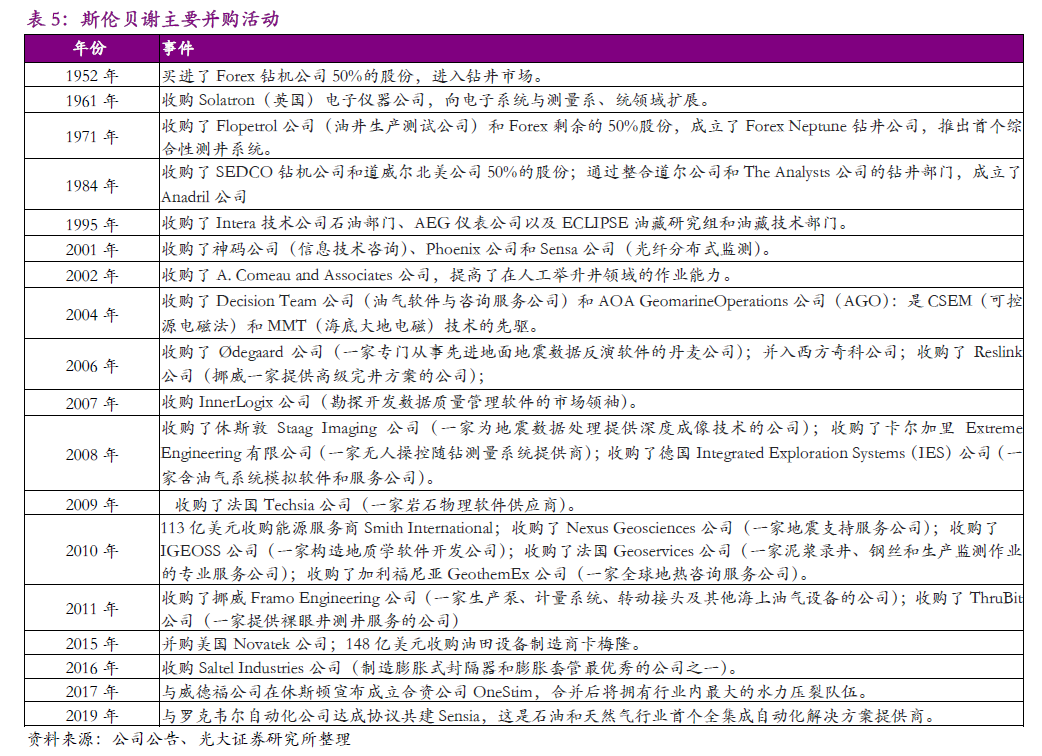Click the event text '收购 Saltel Industries 公司'
Image resolution: width=1042 pixels, height=756 pixels.
pyautogui.click(x=251, y=668)
